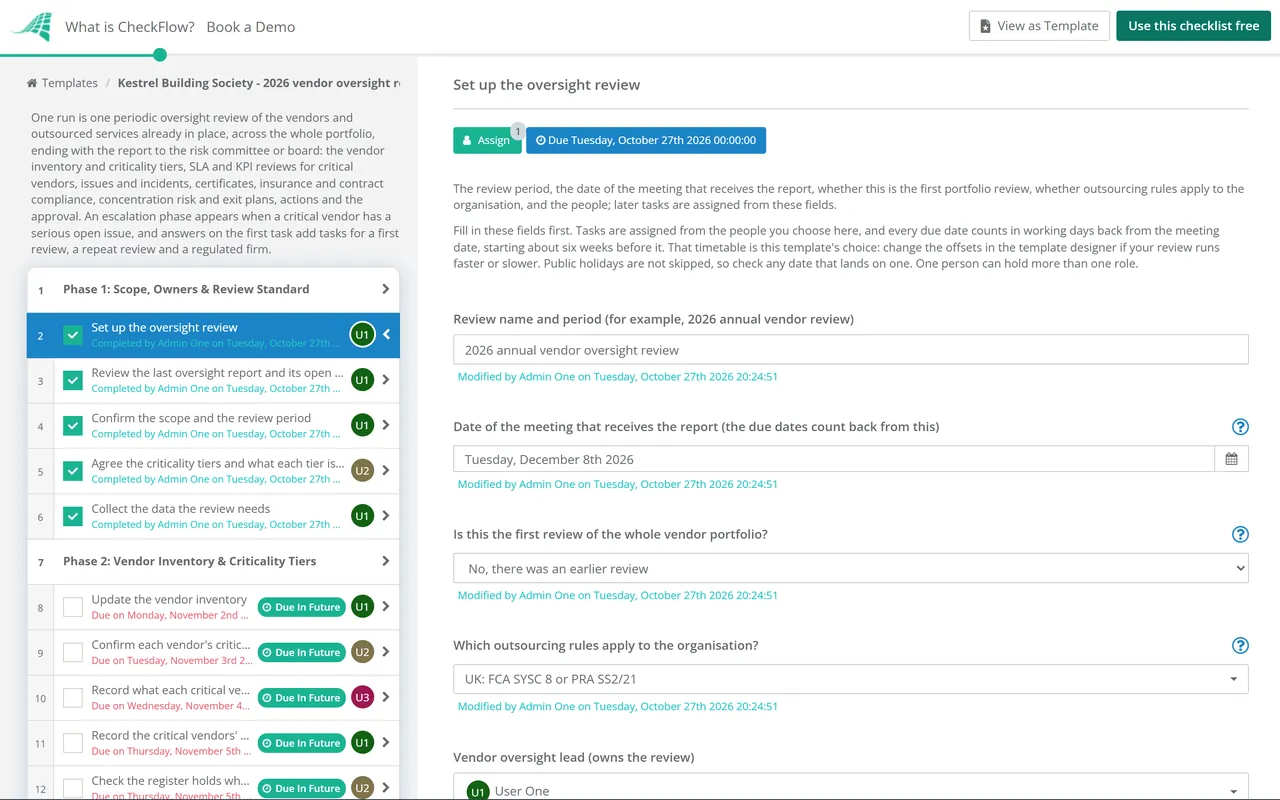The image size is (1280, 800).
Task: Click the '1' badge on Assign
Action: [518, 130]
